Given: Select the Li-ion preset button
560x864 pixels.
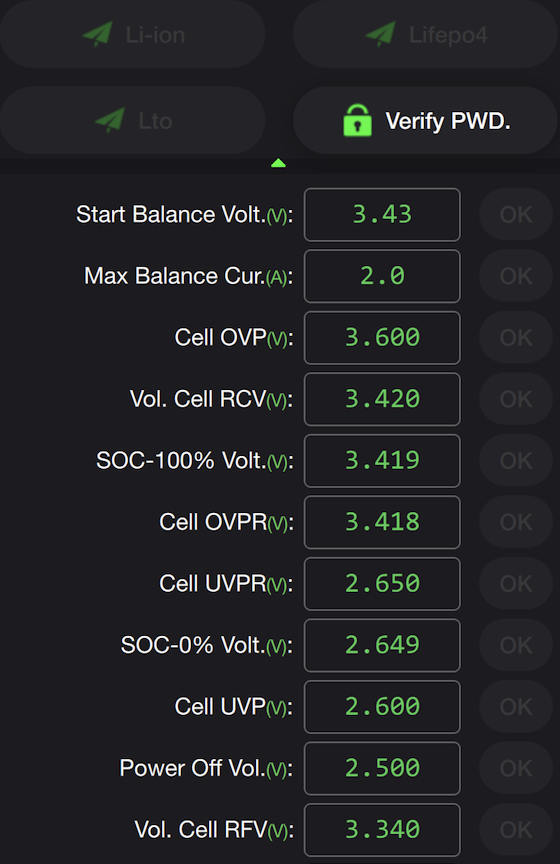Looking at the screenshot, I should [132, 34].
